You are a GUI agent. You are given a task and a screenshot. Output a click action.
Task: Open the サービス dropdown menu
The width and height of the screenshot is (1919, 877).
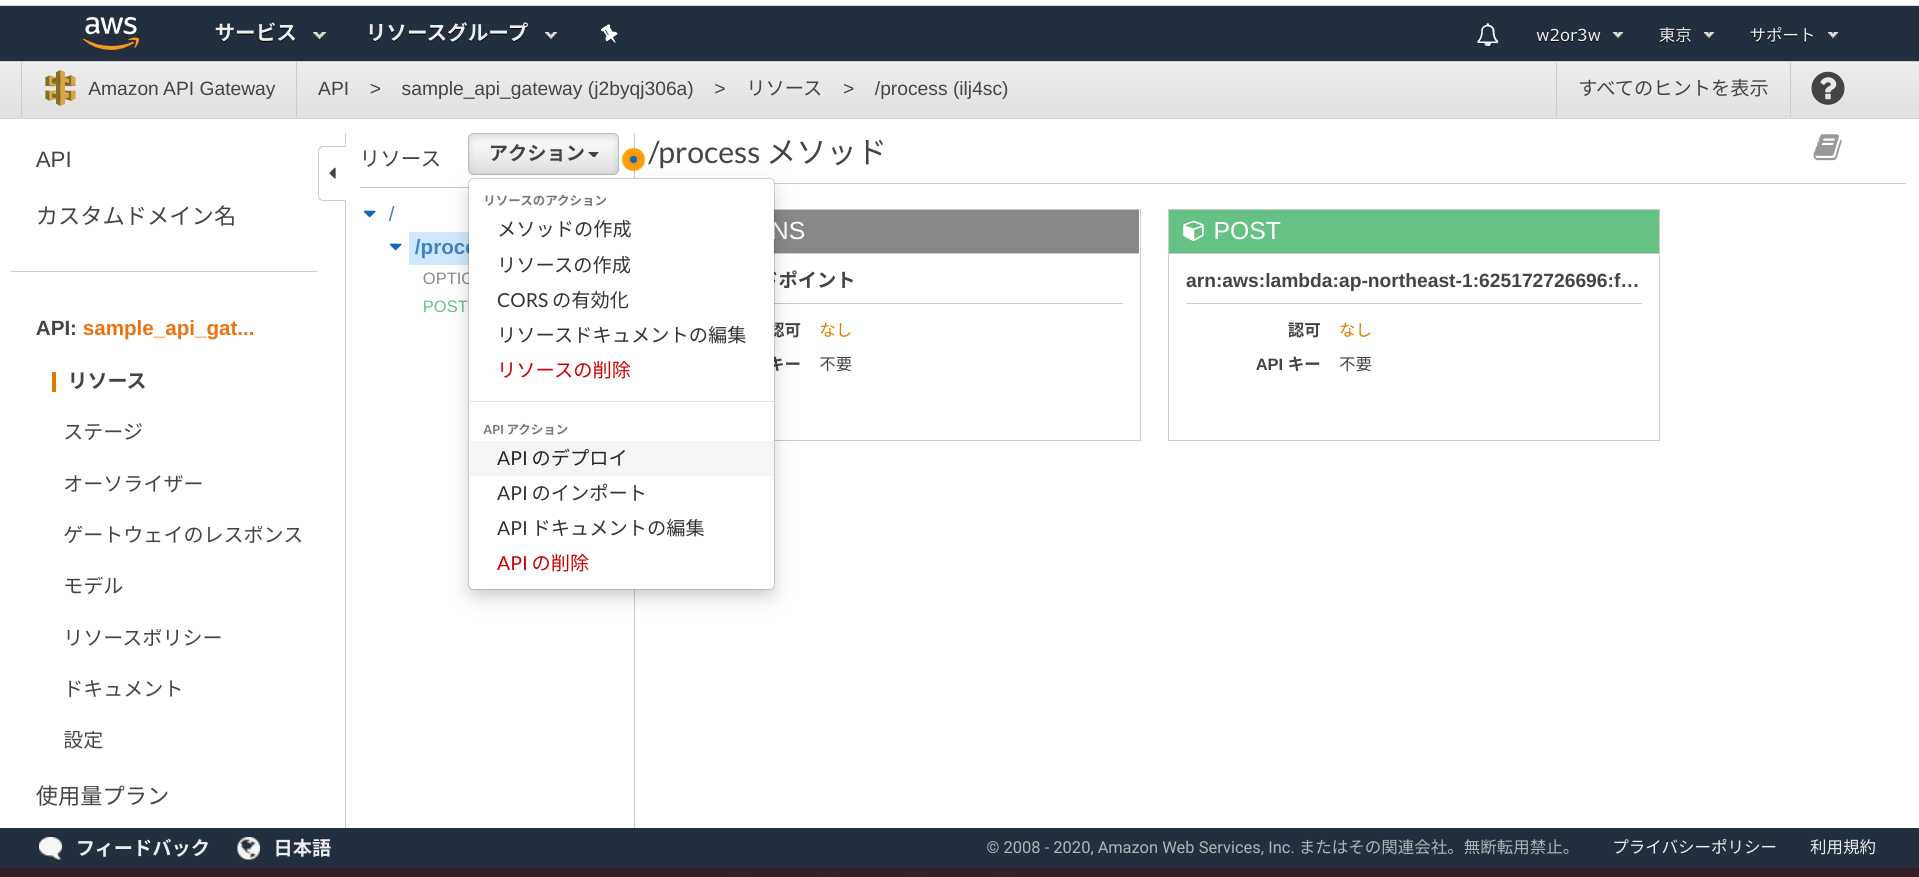pos(270,33)
